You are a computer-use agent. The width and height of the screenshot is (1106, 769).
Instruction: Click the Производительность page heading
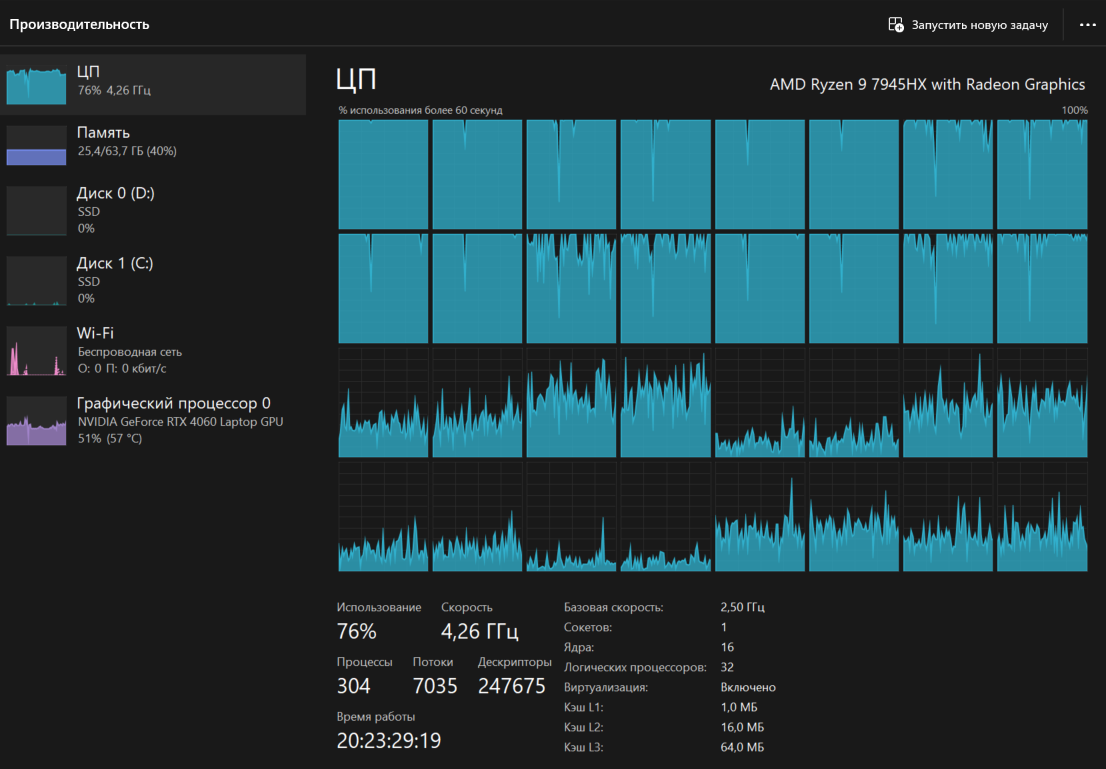tap(79, 24)
